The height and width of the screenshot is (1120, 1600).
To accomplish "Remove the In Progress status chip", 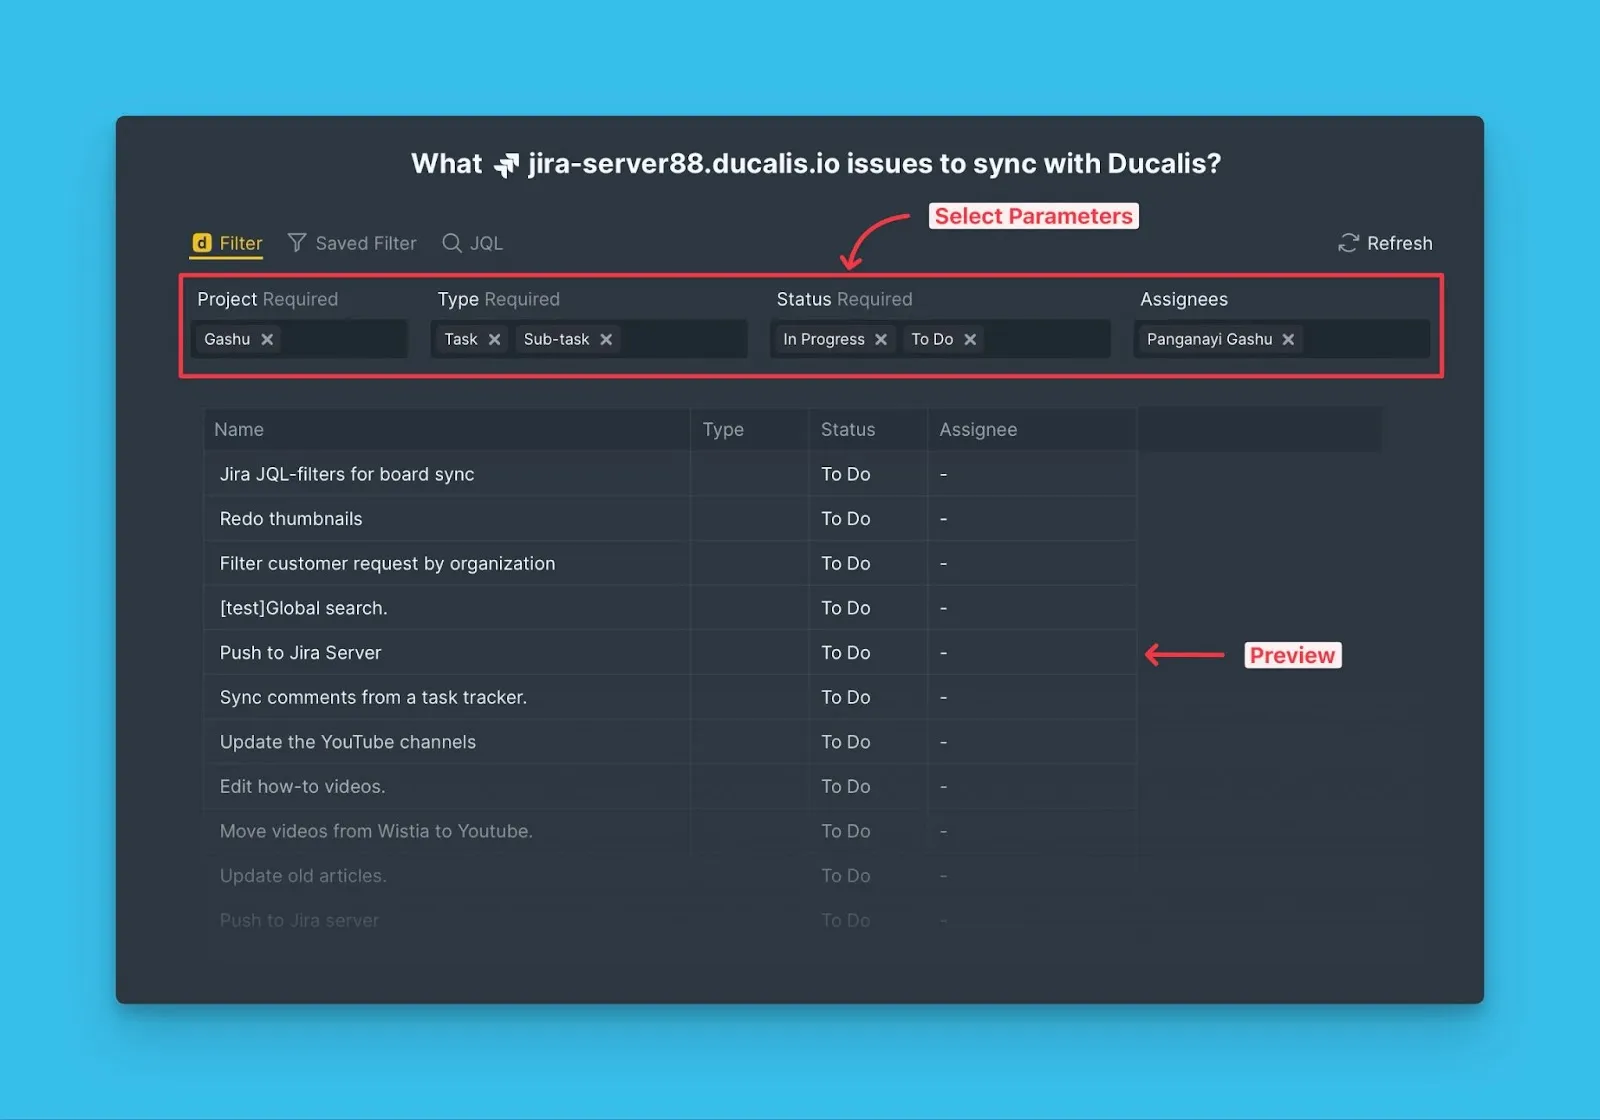I will coord(881,340).
